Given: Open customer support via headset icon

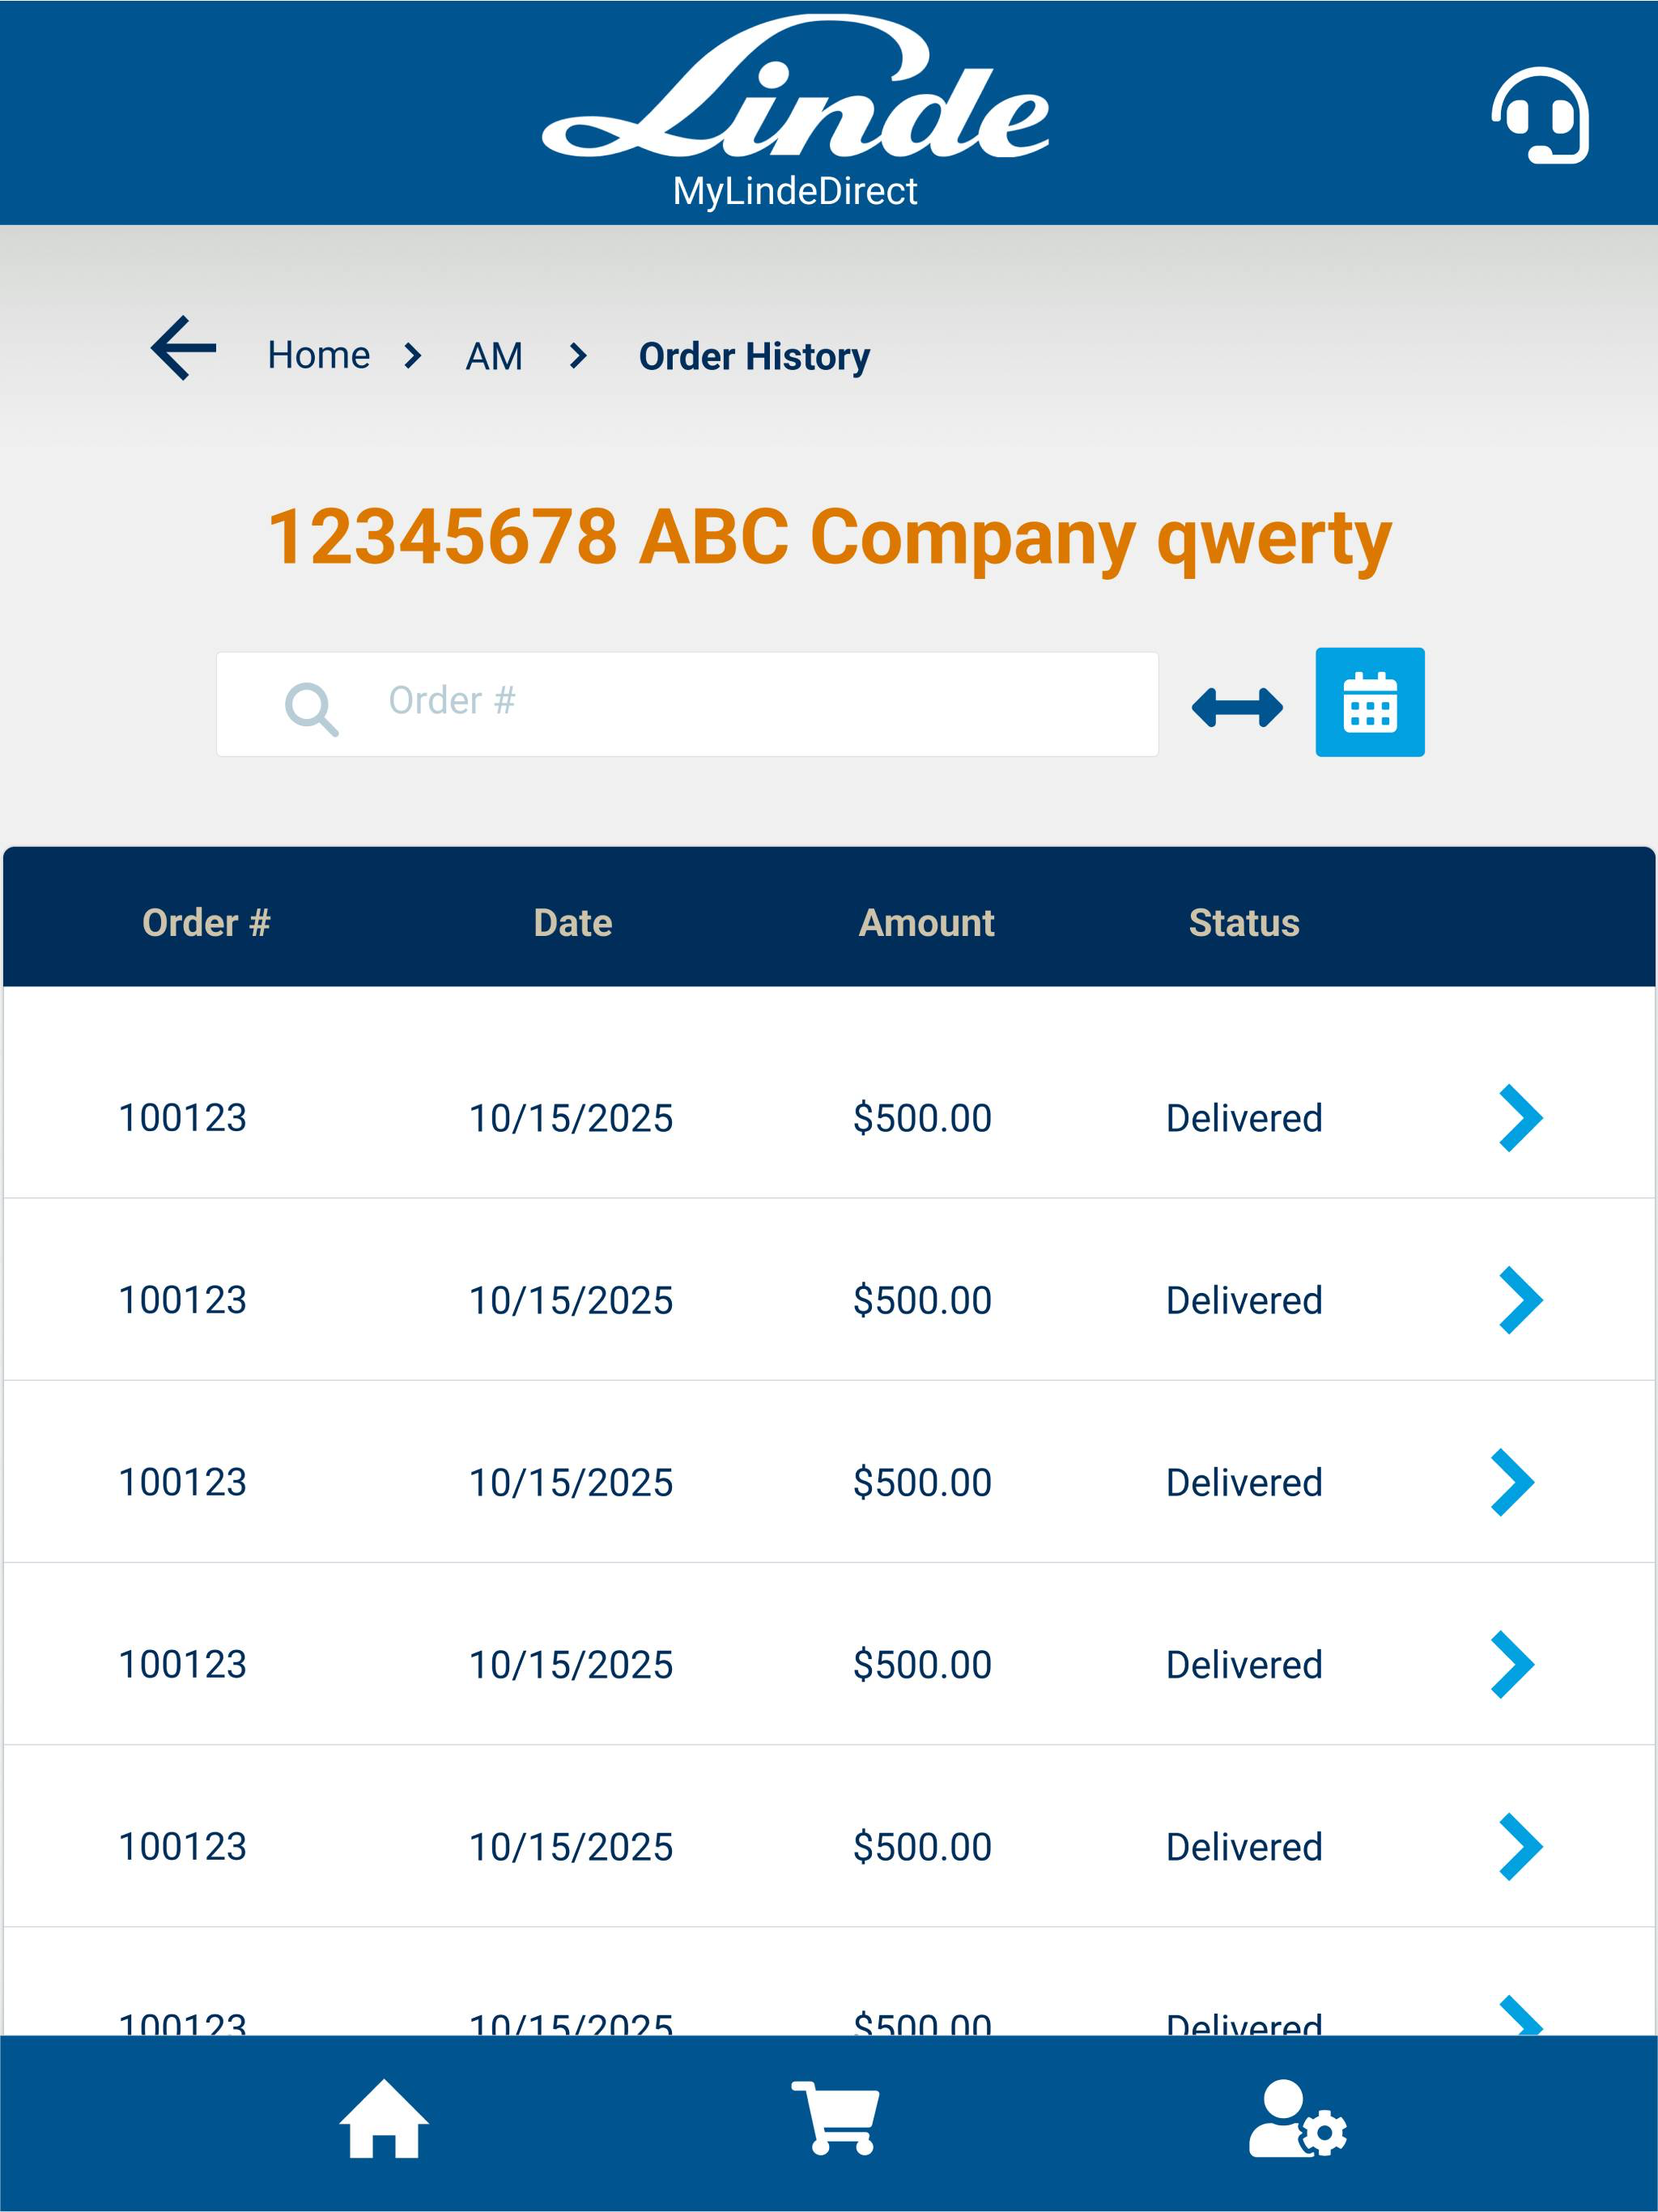Looking at the screenshot, I should click(1540, 115).
